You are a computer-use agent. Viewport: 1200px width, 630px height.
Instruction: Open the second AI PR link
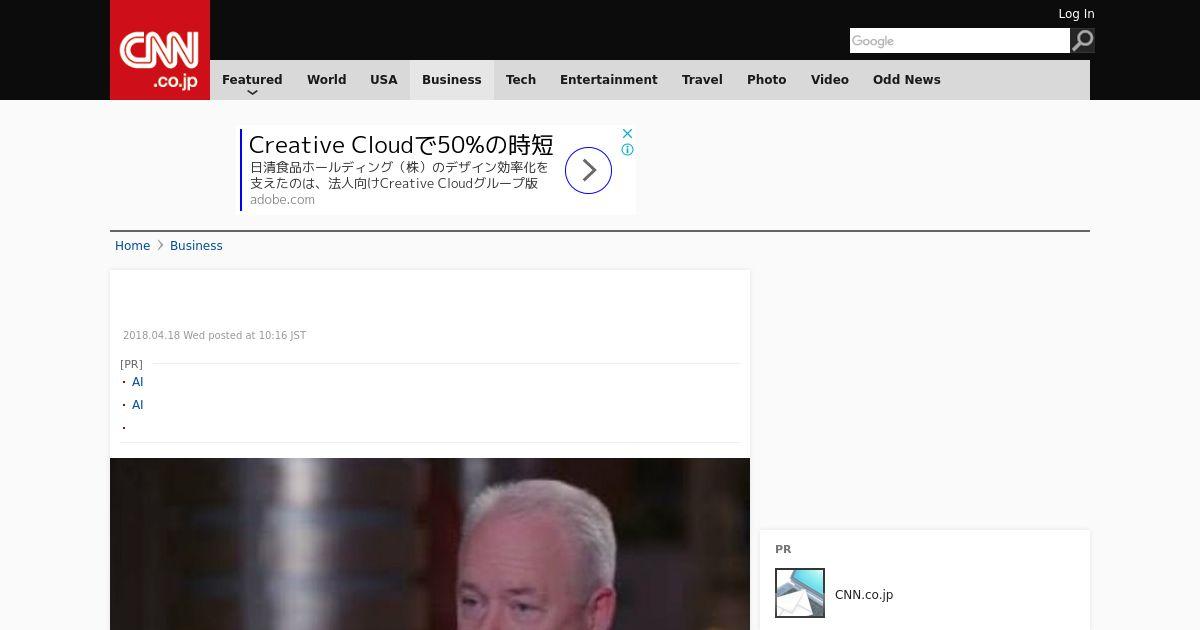pos(138,405)
